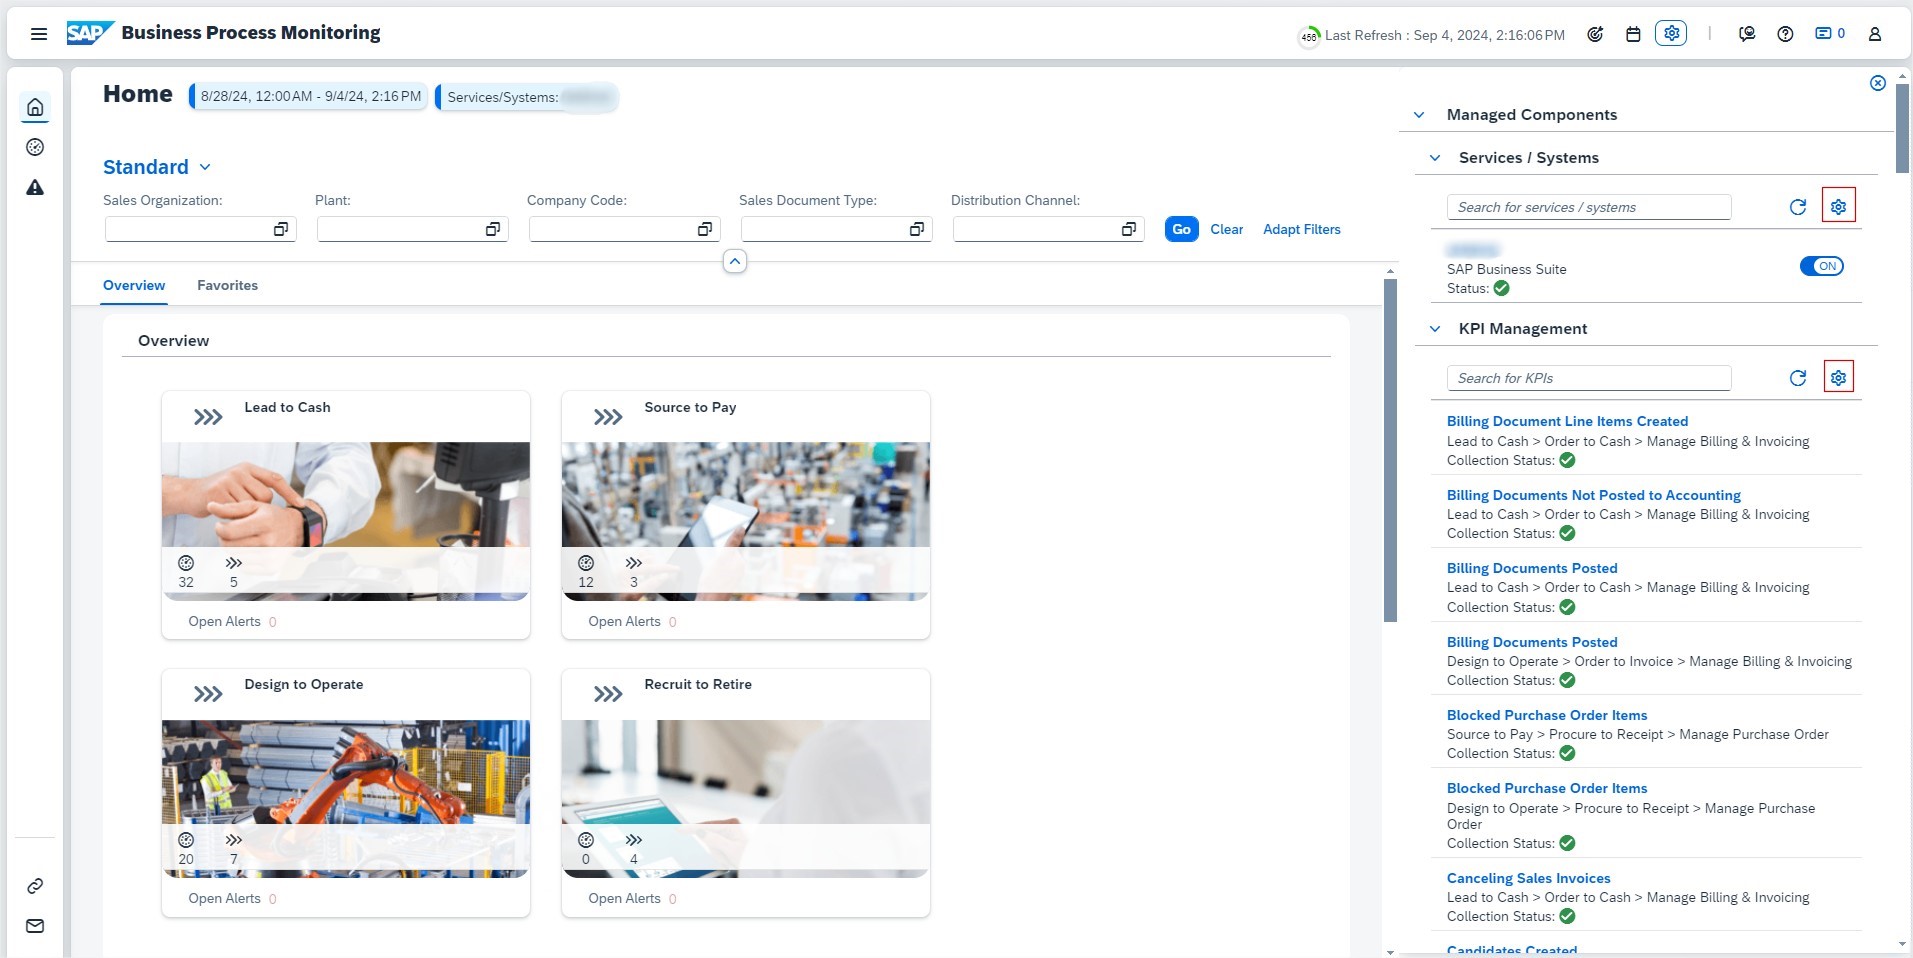Click the Alerts warning icon in sidebar
1913x958 pixels.
click(x=35, y=188)
